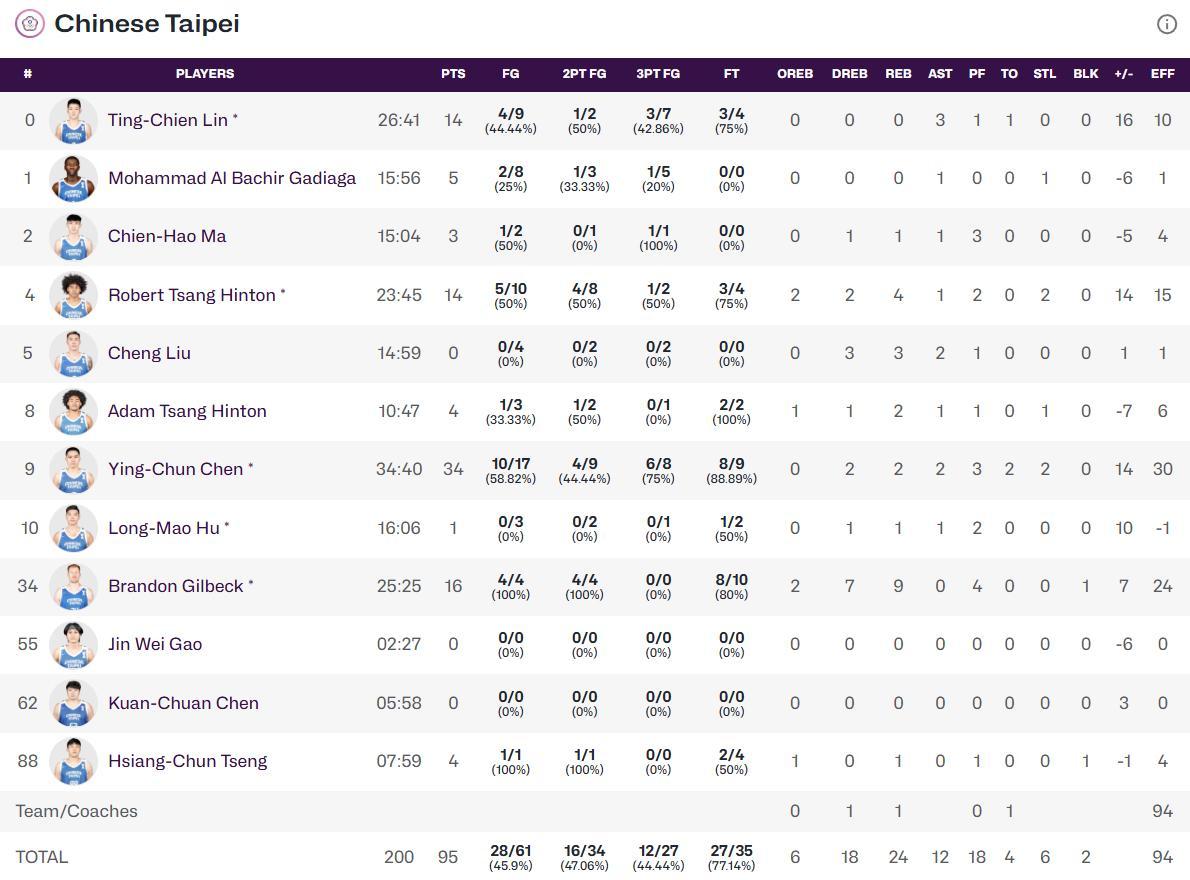Open Hsiang-Chun Tseng's avatar
The height and width of the screenshot is (880, 1190).
pyautogui.click(x=74, y=761)
